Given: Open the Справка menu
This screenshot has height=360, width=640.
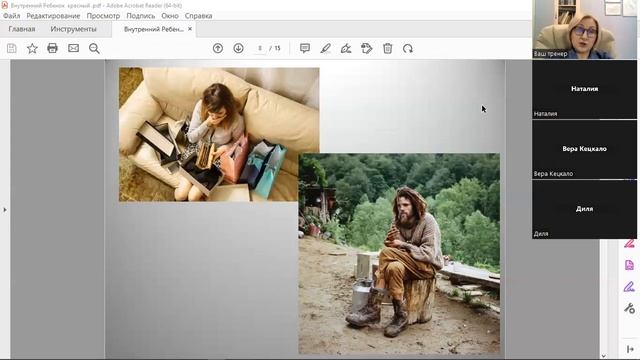Looking at the screenshot, I should (198, 16).
